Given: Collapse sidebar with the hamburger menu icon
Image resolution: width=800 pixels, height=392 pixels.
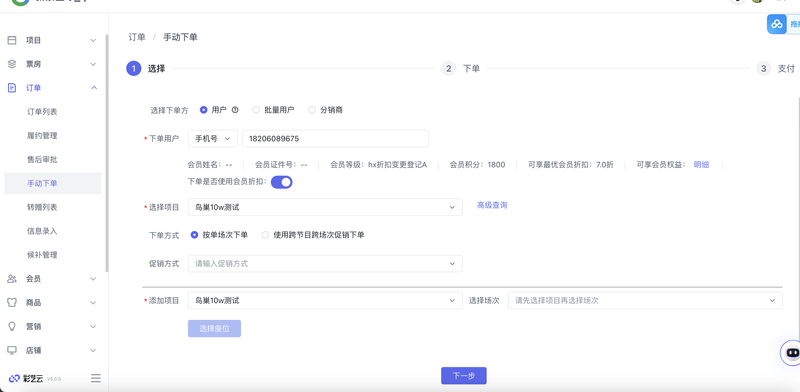Looking at the screenshot, I should (x=95, y=378).
